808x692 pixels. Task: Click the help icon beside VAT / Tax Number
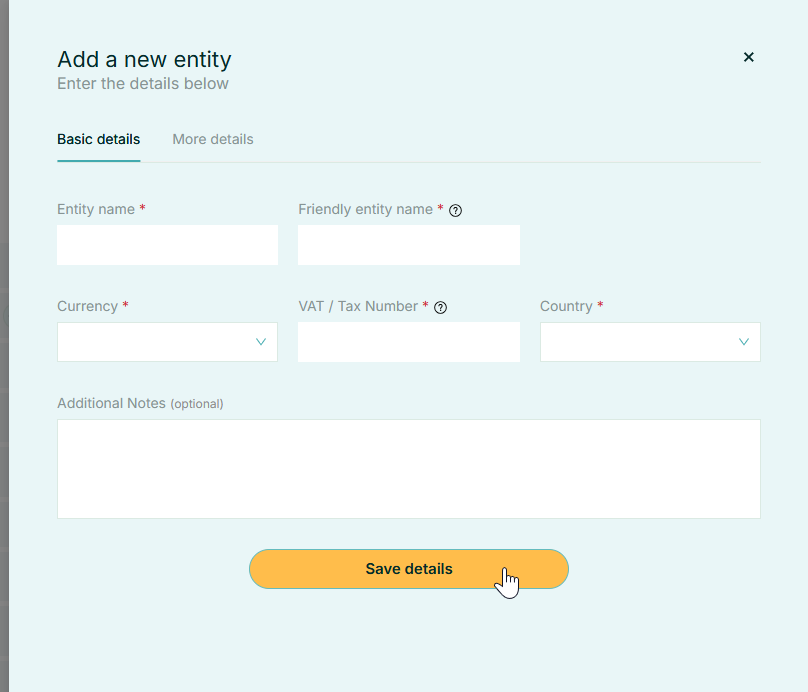[440, 307]
